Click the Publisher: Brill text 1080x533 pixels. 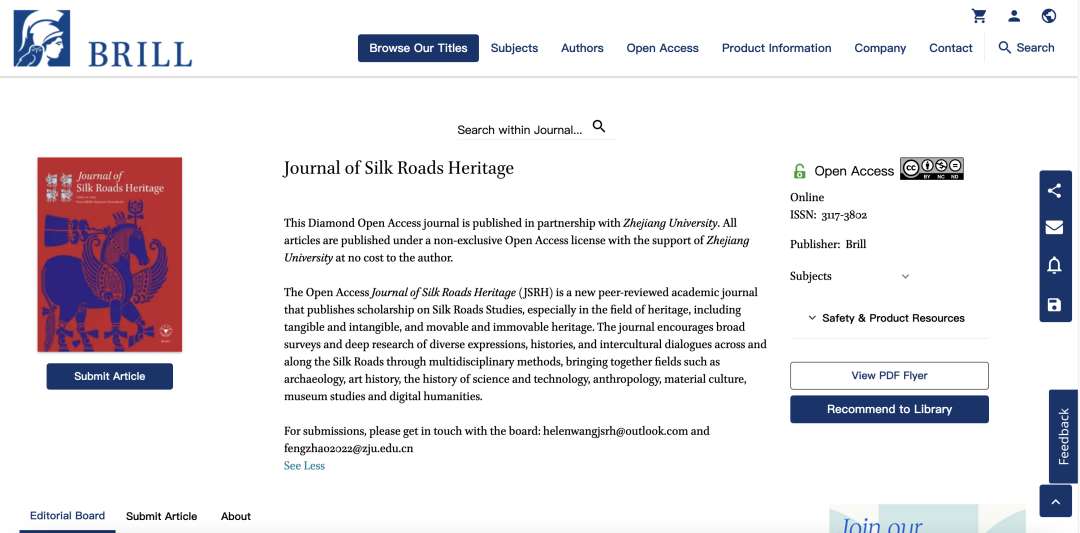[x=828, y=244]
